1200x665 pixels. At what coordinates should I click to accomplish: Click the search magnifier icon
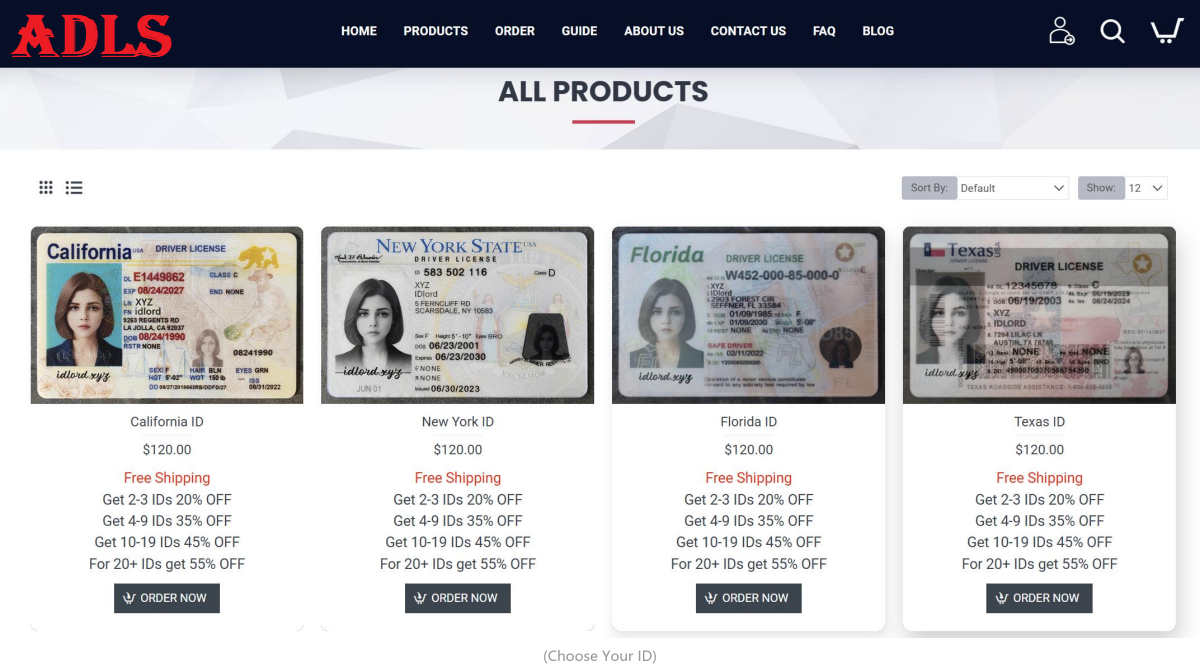point(1113,31)
